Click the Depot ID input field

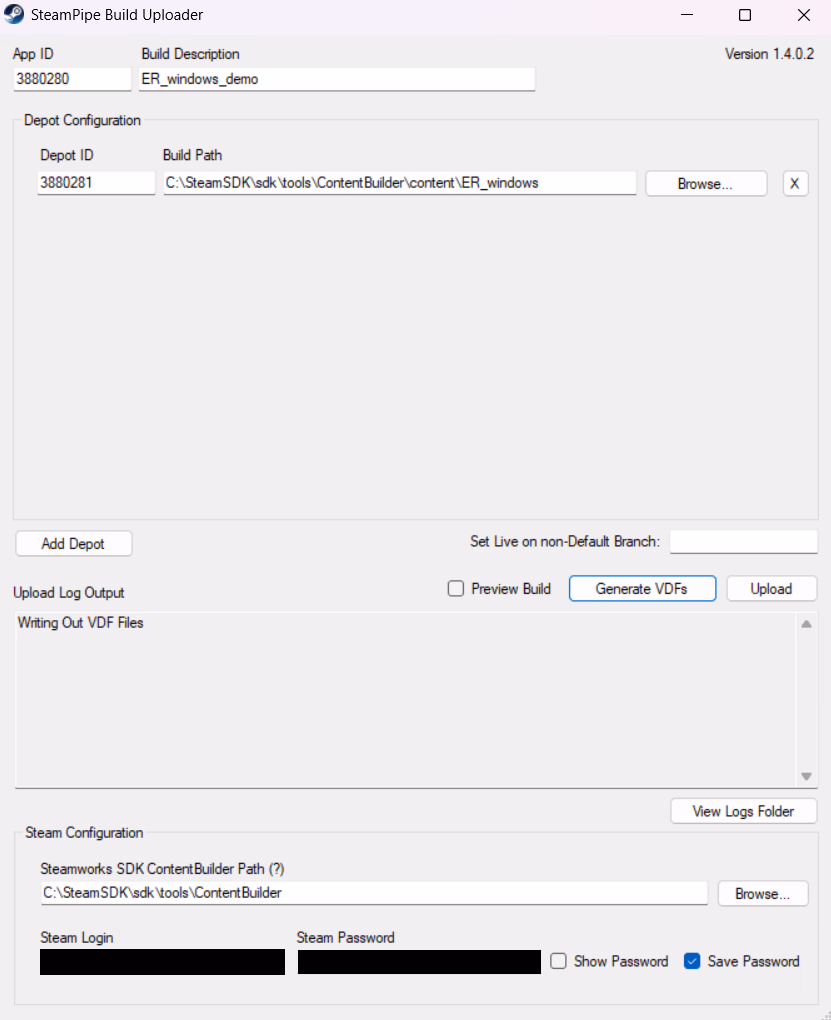coord(96,183)
